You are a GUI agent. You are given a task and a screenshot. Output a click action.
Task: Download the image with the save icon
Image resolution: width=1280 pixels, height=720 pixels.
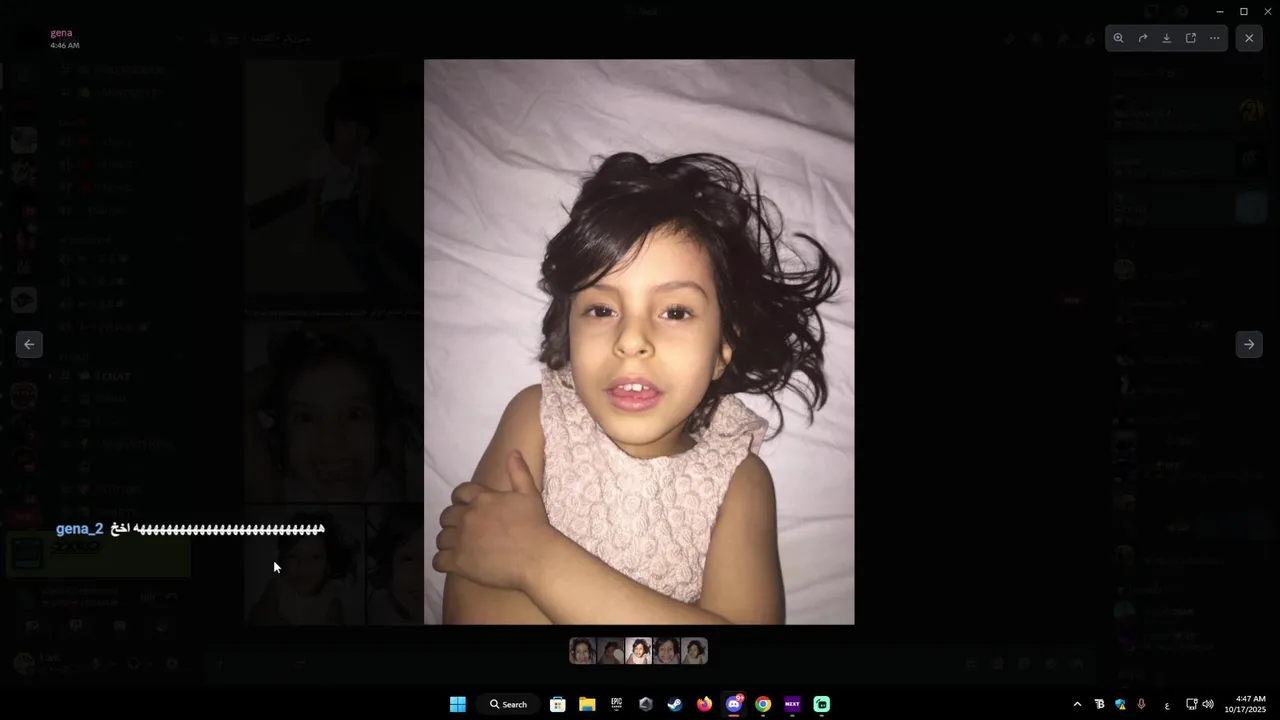(1166, 38)
